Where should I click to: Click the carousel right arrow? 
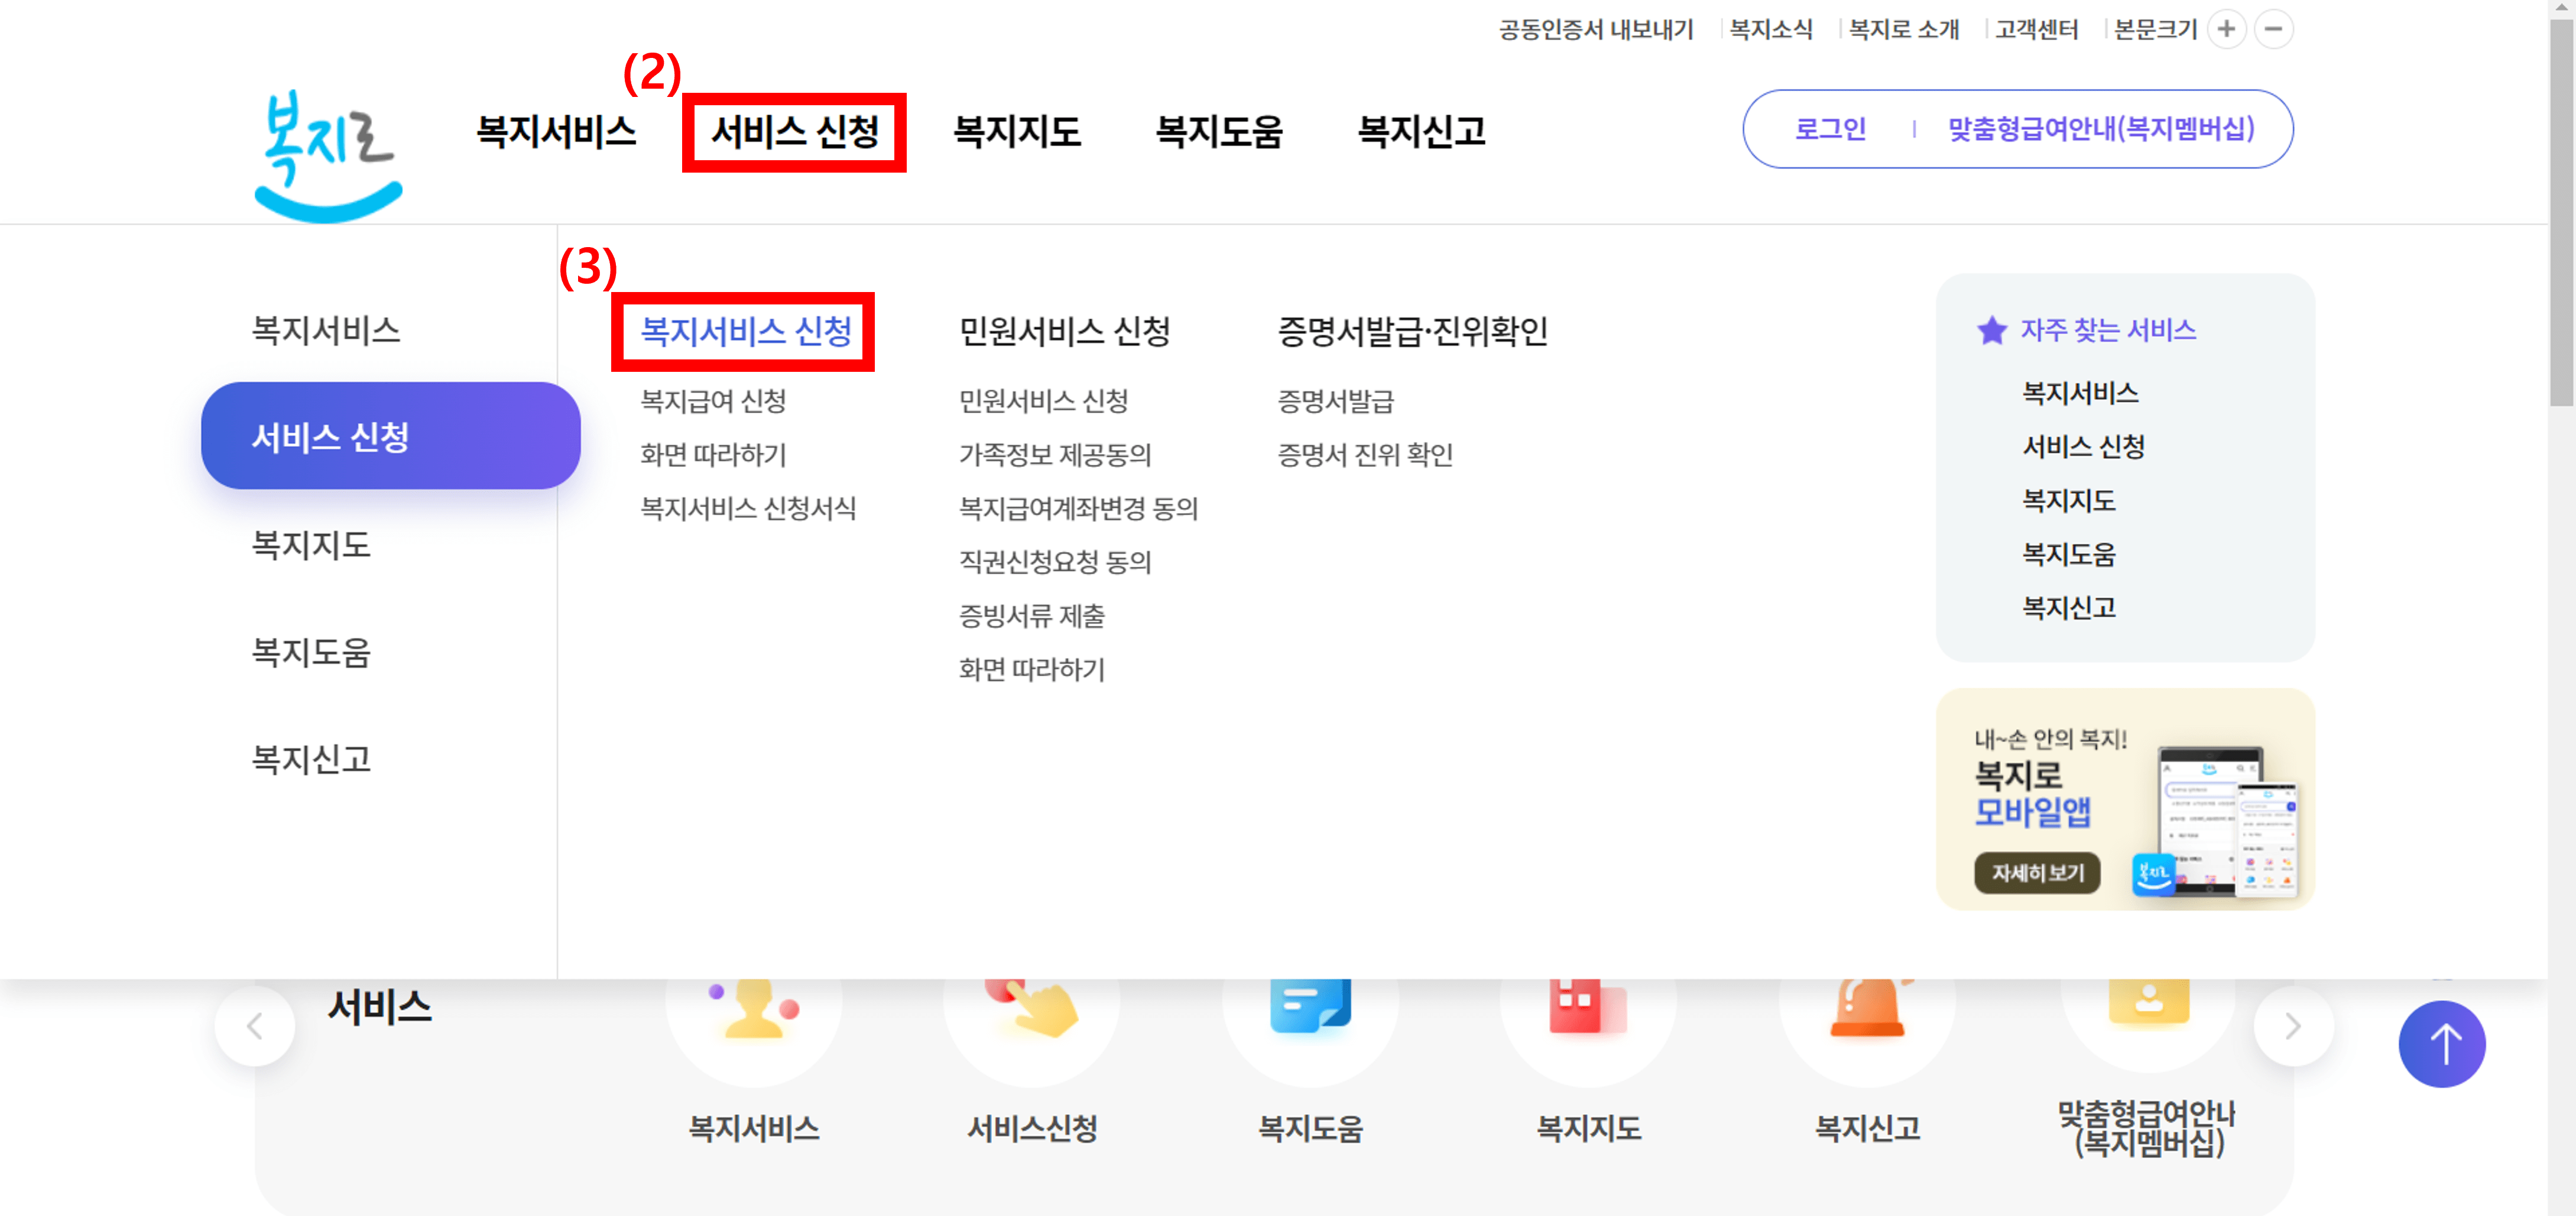click(x=2293, y=1025)
